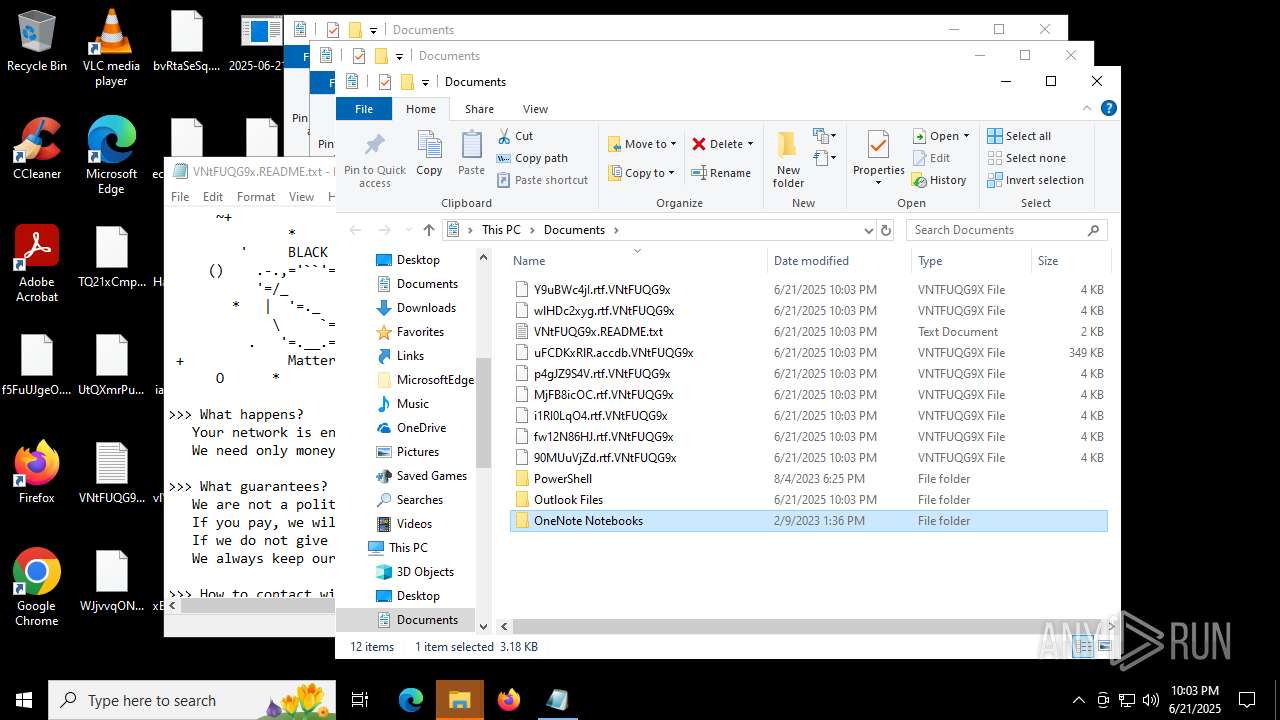Select the Home ribbon tab
Screen dimensions: 1280x720
tap(421, 109)
